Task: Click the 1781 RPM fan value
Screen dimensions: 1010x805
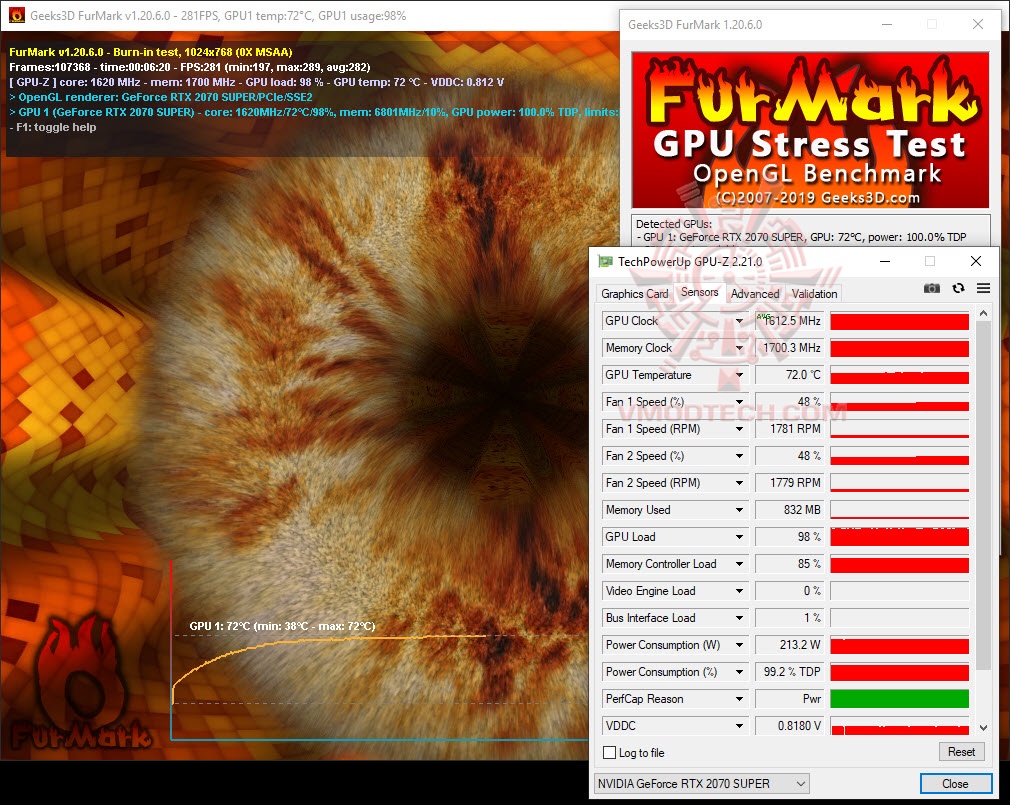Action: [x=790, y=429]
